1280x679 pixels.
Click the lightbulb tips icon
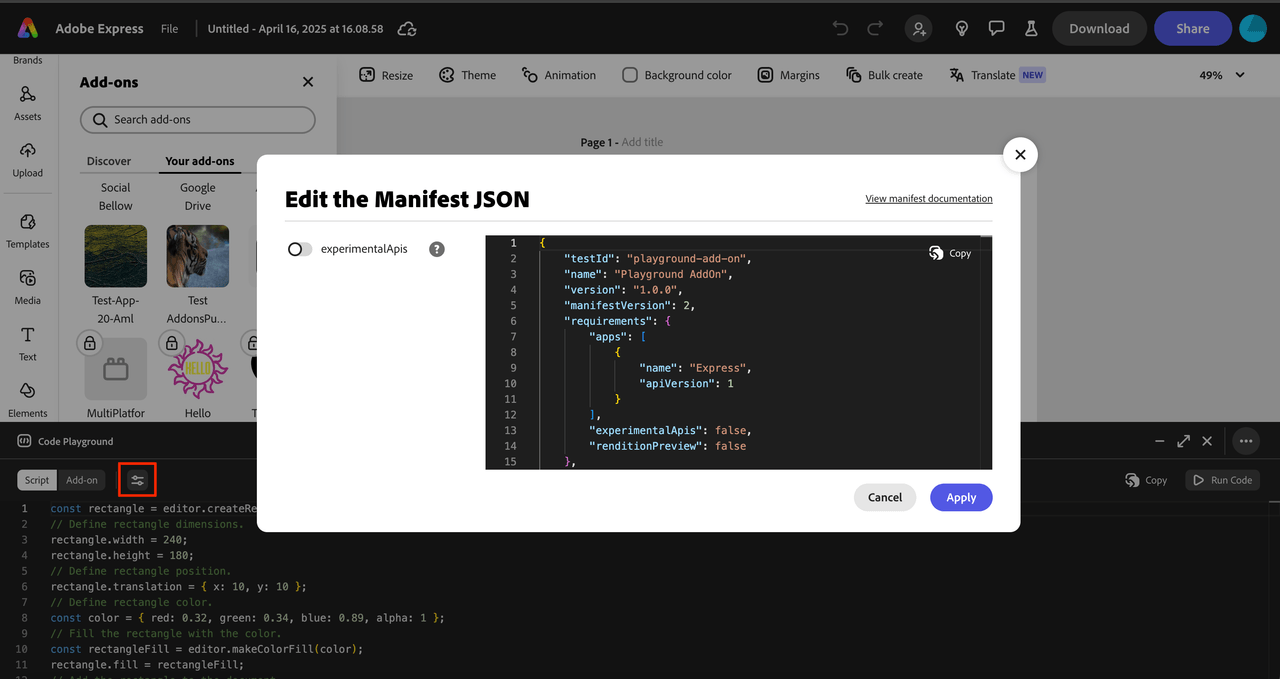click(961, 28)
